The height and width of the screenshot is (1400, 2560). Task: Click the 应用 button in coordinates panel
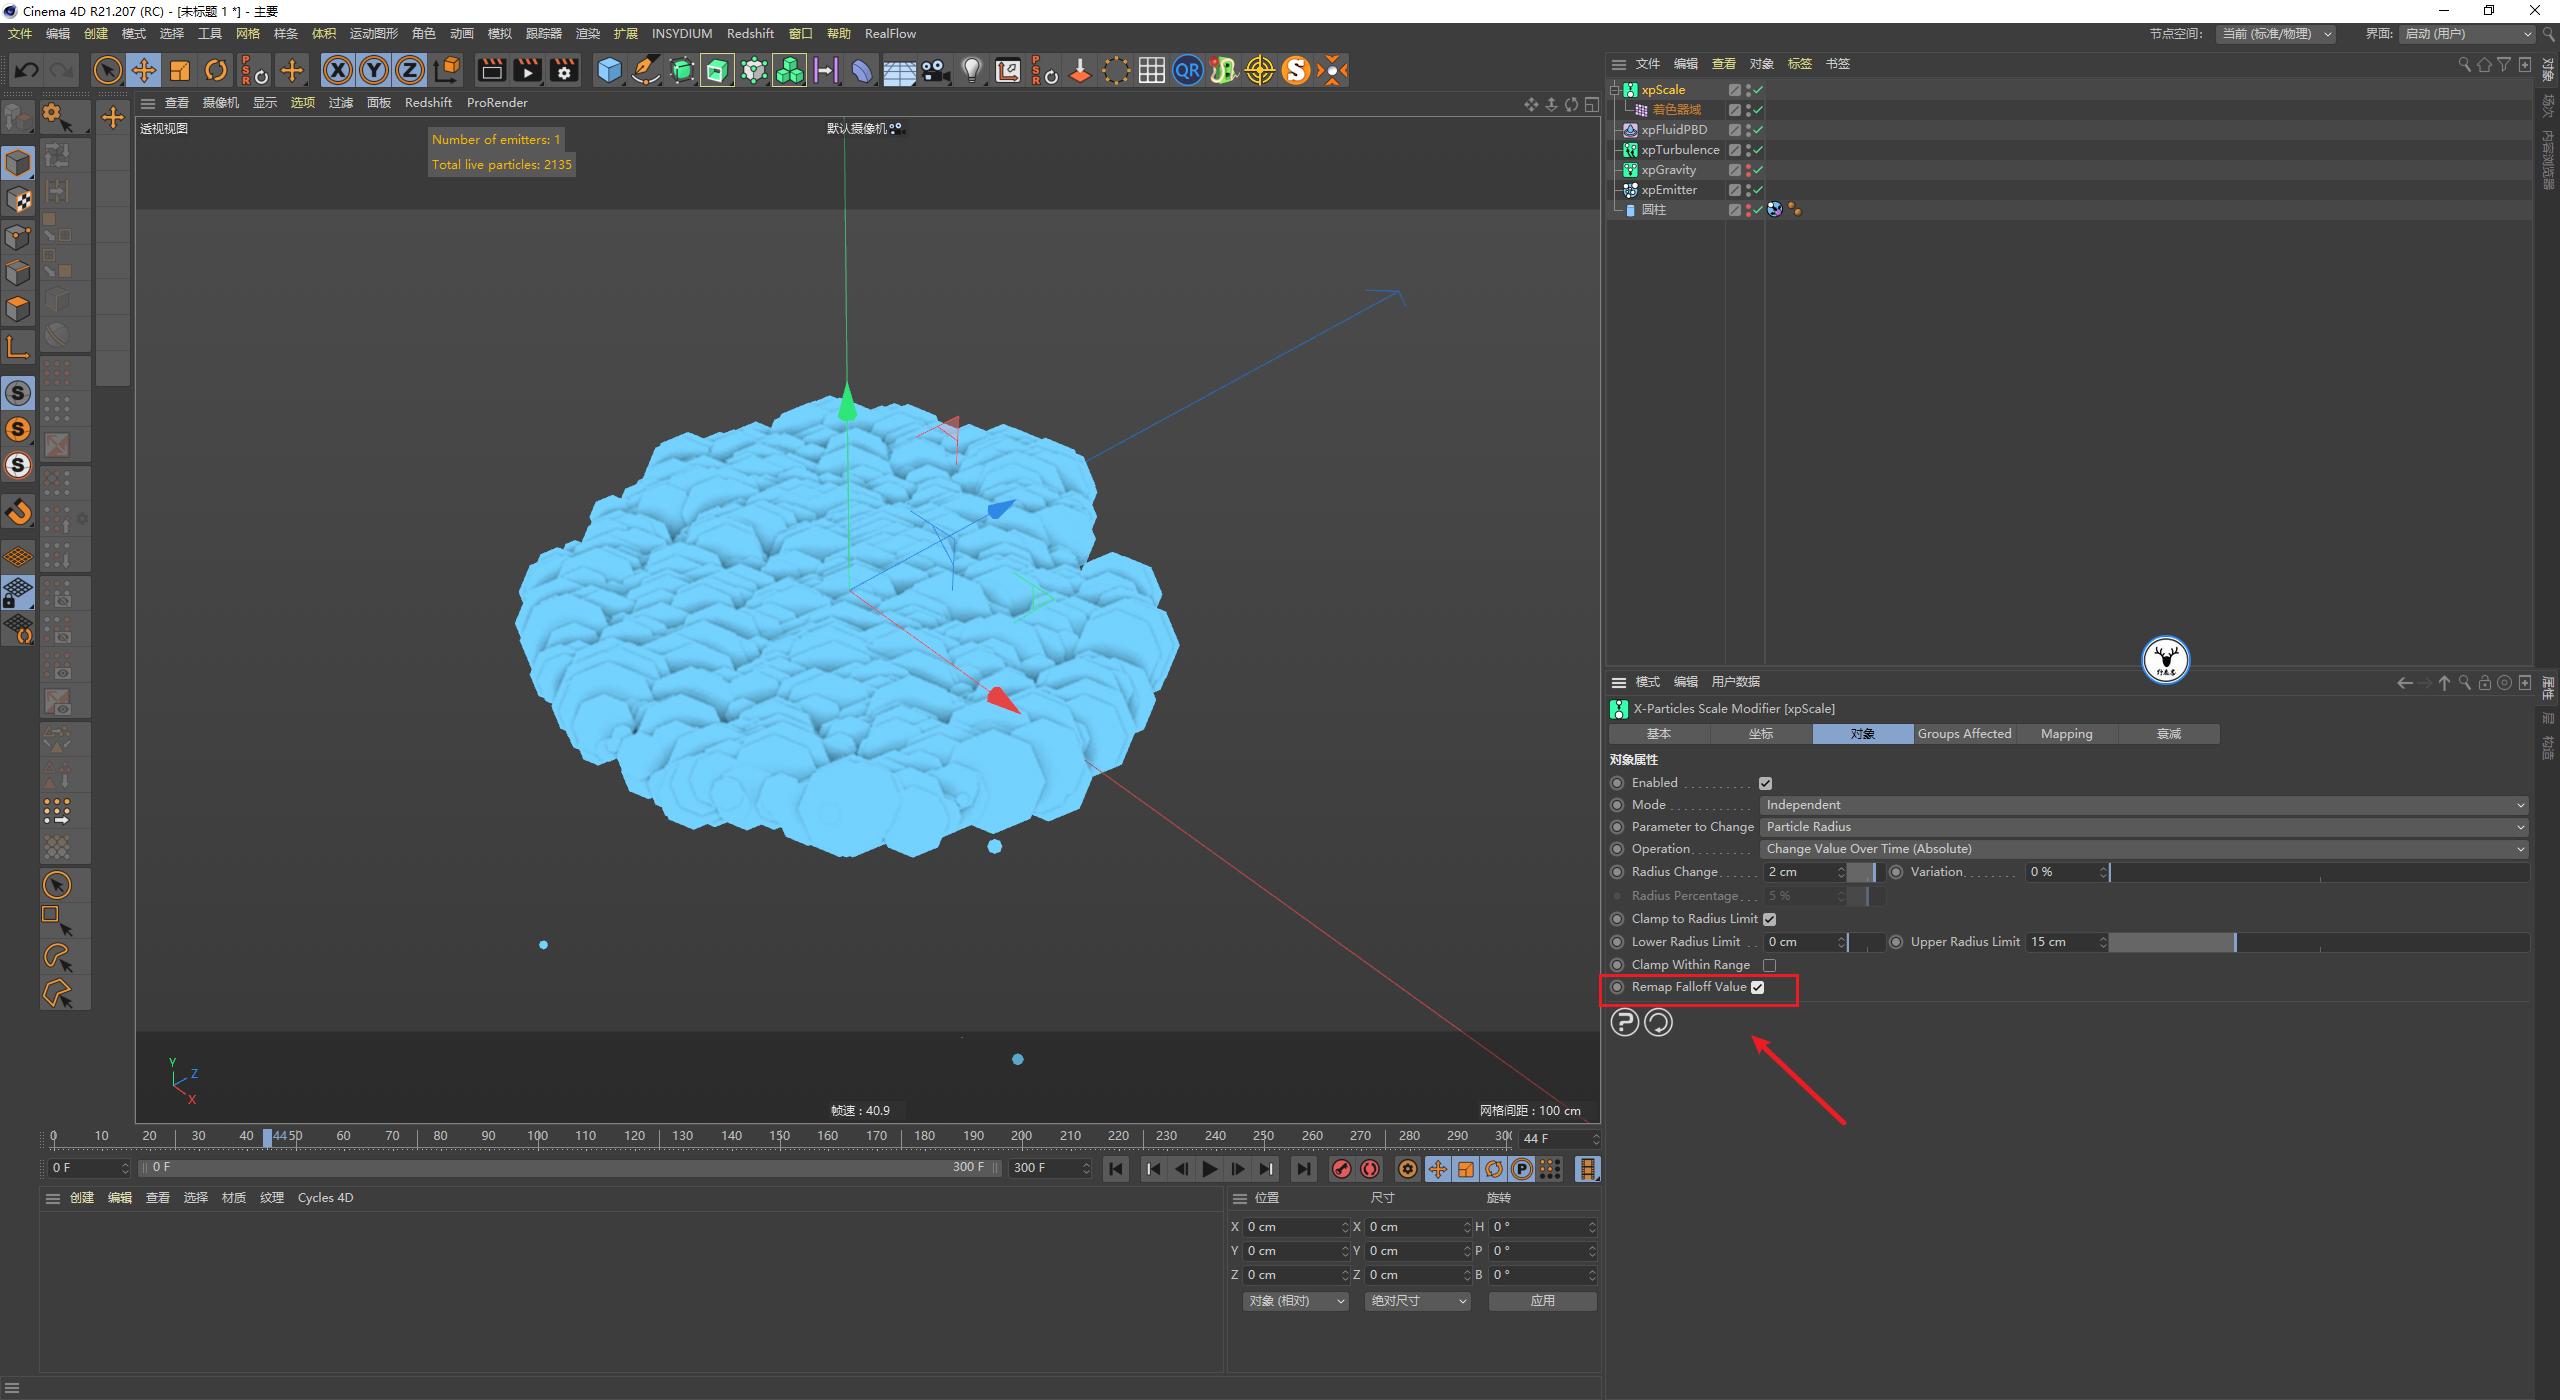pos(1543,1301)
